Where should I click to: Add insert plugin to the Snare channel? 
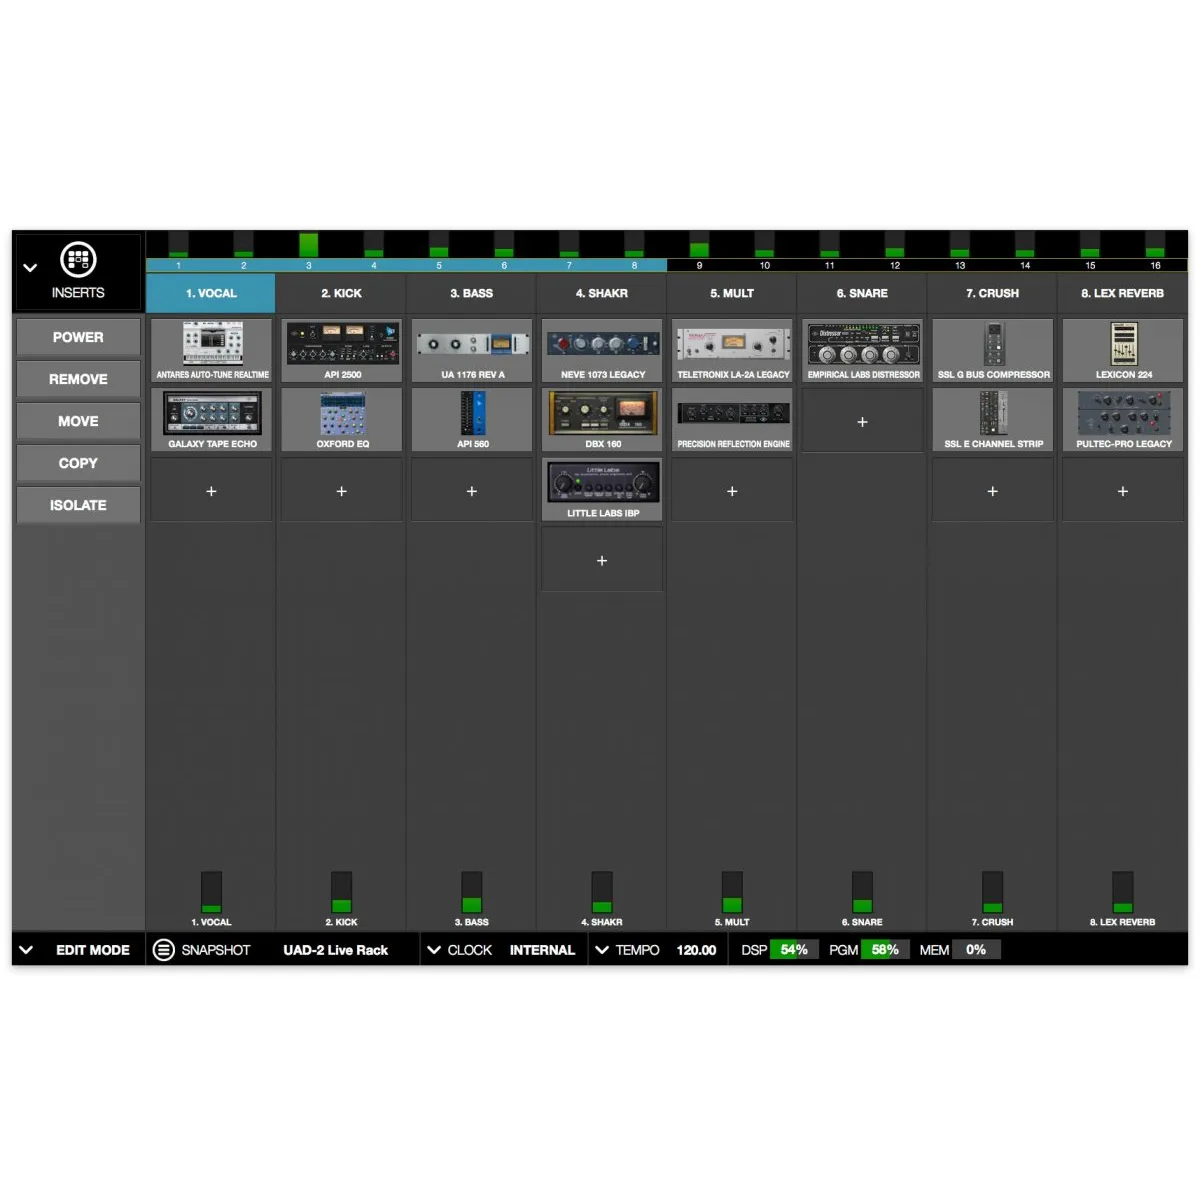pyautogui.click(x=862, y=422)
